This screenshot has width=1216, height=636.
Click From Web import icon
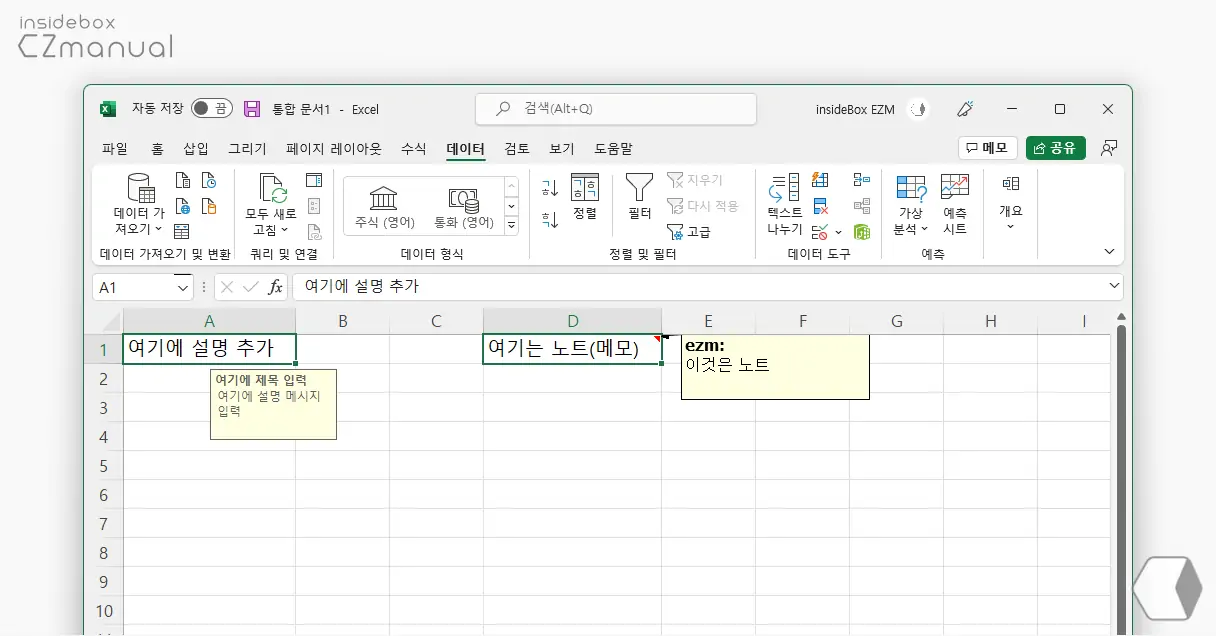tap(183, 206)
